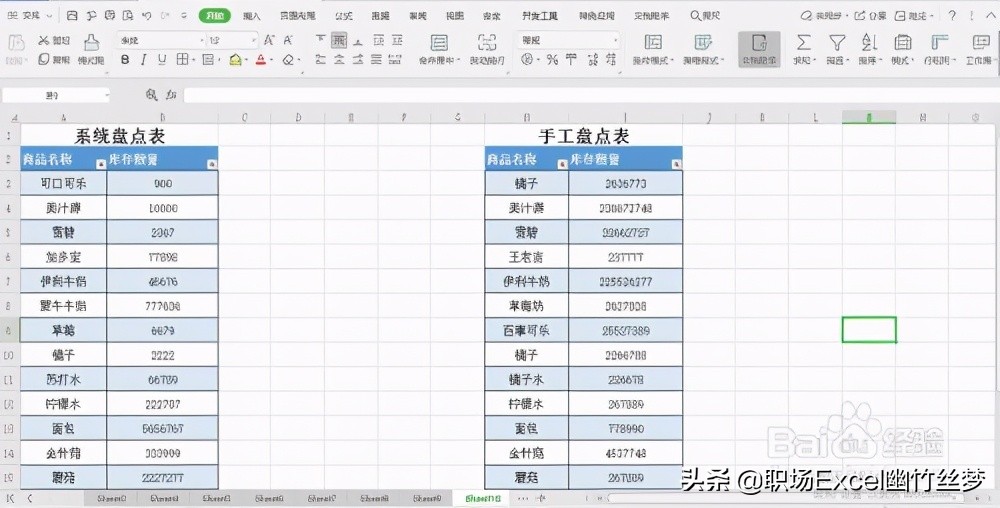Screen dimensions: 1000x508
Task: Open filter dropdown on 系统盘点表 商品名称 header
Action: (100, 164)
